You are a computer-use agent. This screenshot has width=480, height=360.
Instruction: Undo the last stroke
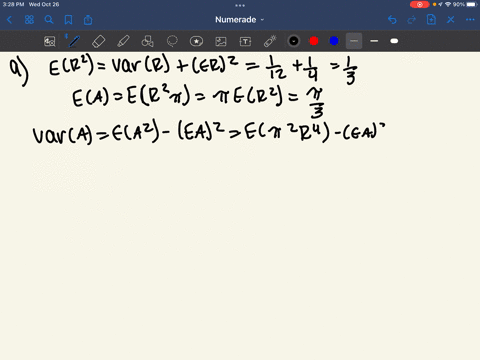point(392,20)
